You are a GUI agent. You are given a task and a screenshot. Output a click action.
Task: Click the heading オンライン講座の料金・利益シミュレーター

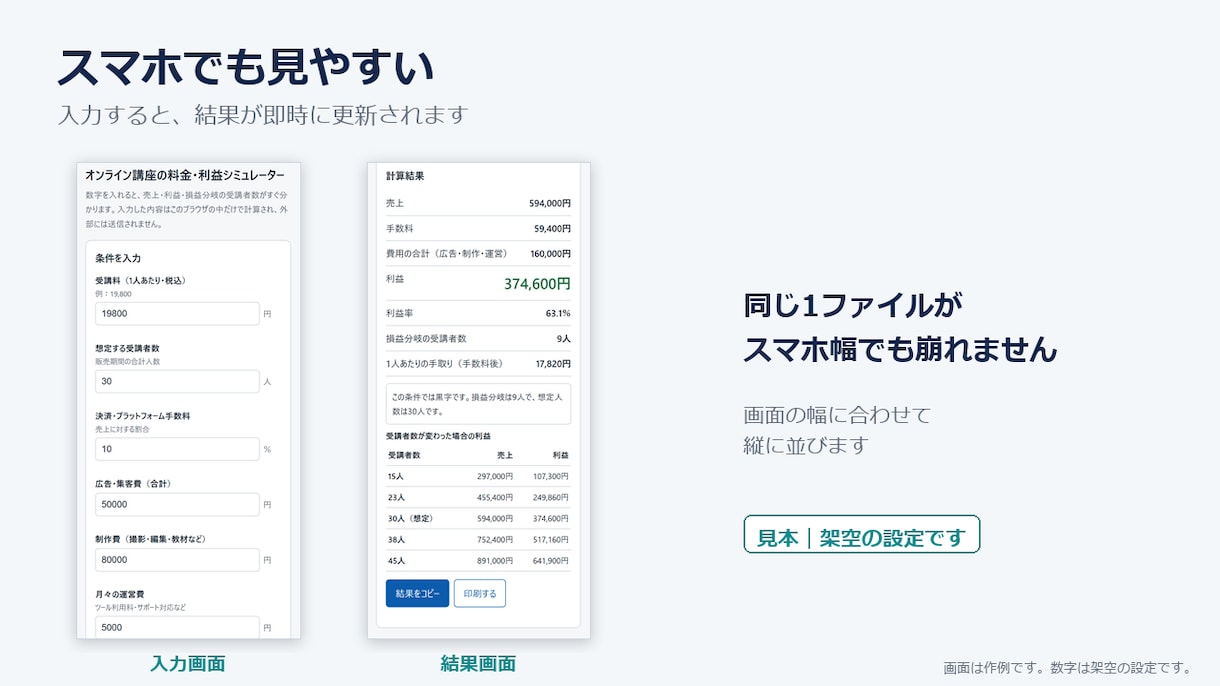click(185, 175)
